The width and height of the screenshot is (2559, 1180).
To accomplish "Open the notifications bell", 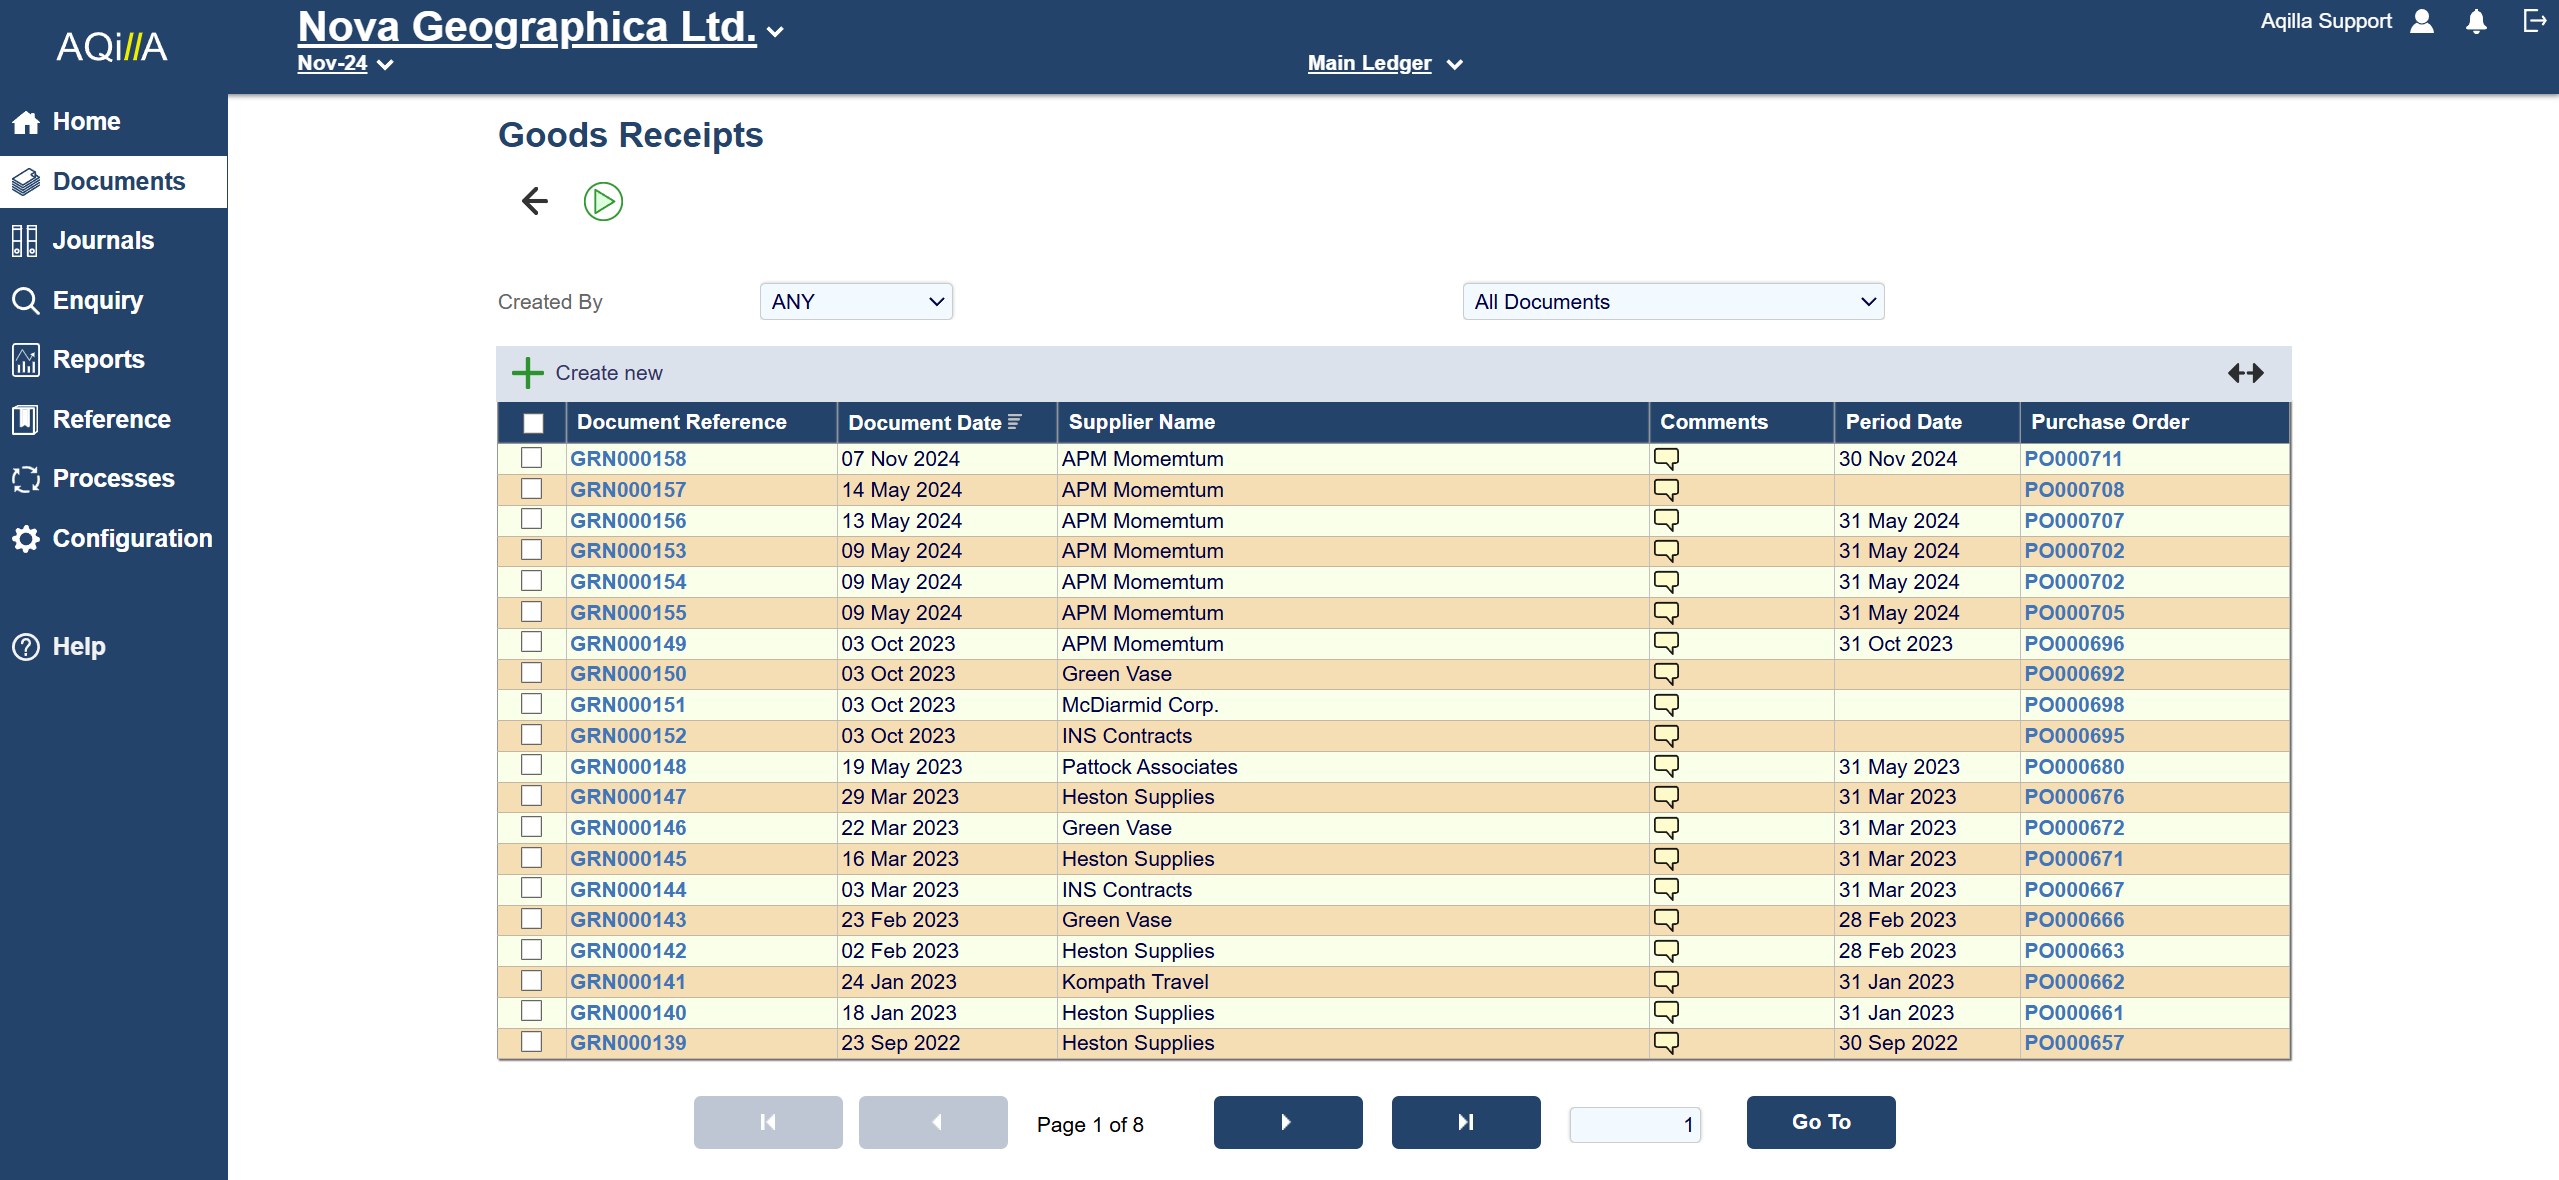I will [x=2476, y=21].
